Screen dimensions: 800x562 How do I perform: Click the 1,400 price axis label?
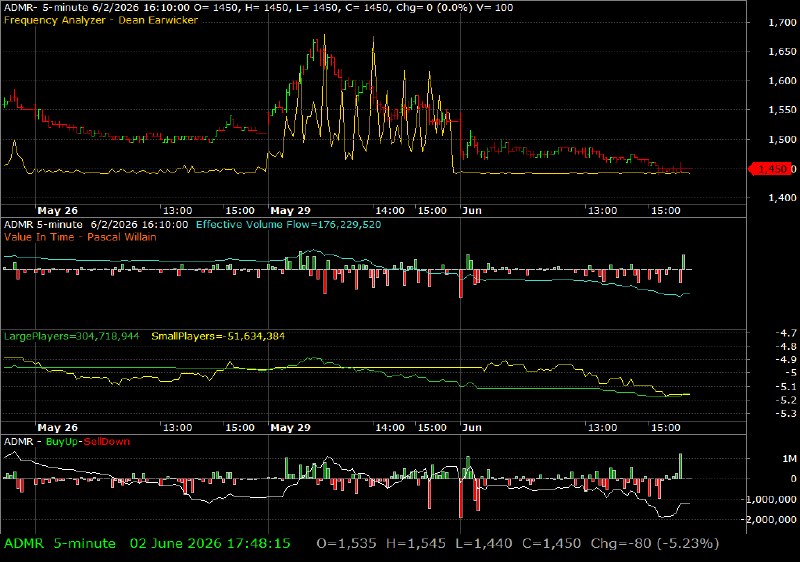pyautogui.click(x=782, y=197)
